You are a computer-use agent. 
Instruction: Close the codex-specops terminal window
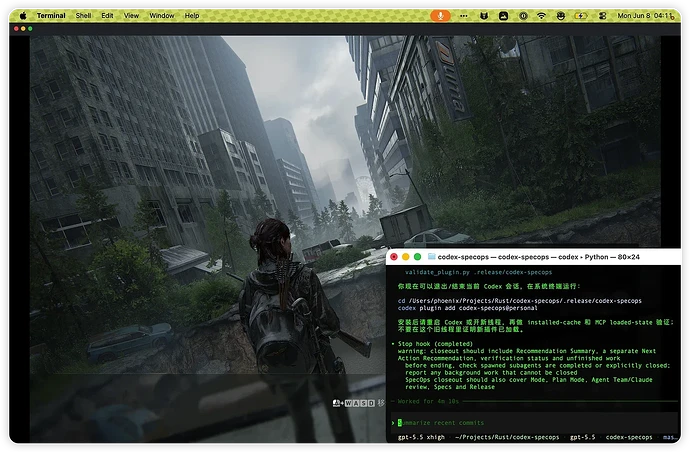click(394, 257)
